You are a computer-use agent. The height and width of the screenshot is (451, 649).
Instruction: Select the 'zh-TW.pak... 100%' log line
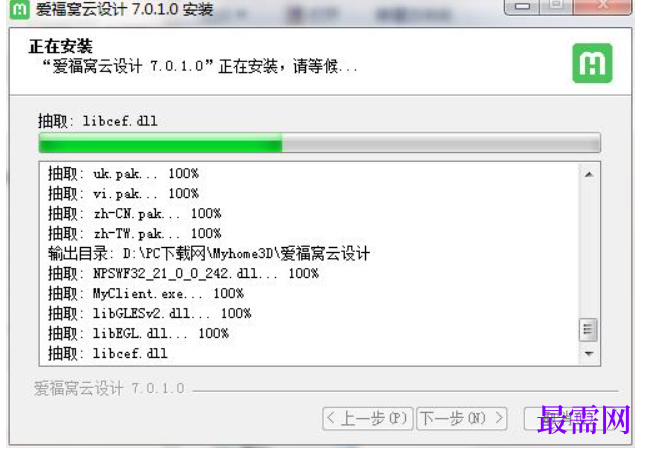click(x=135, y=233)
